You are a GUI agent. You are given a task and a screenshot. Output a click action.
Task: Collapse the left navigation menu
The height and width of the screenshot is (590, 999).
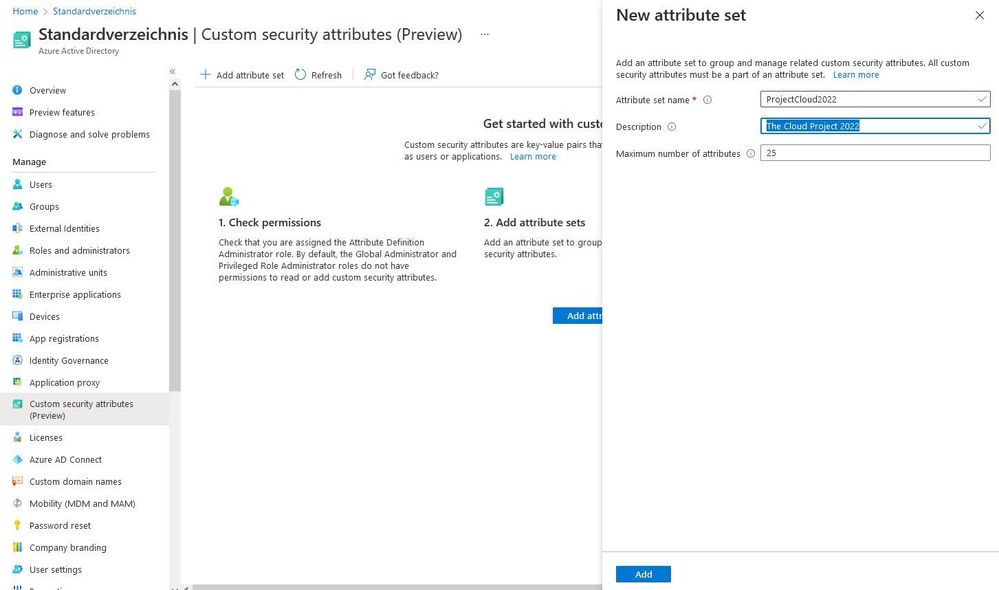pyautogui.click(x=173, y=71)
